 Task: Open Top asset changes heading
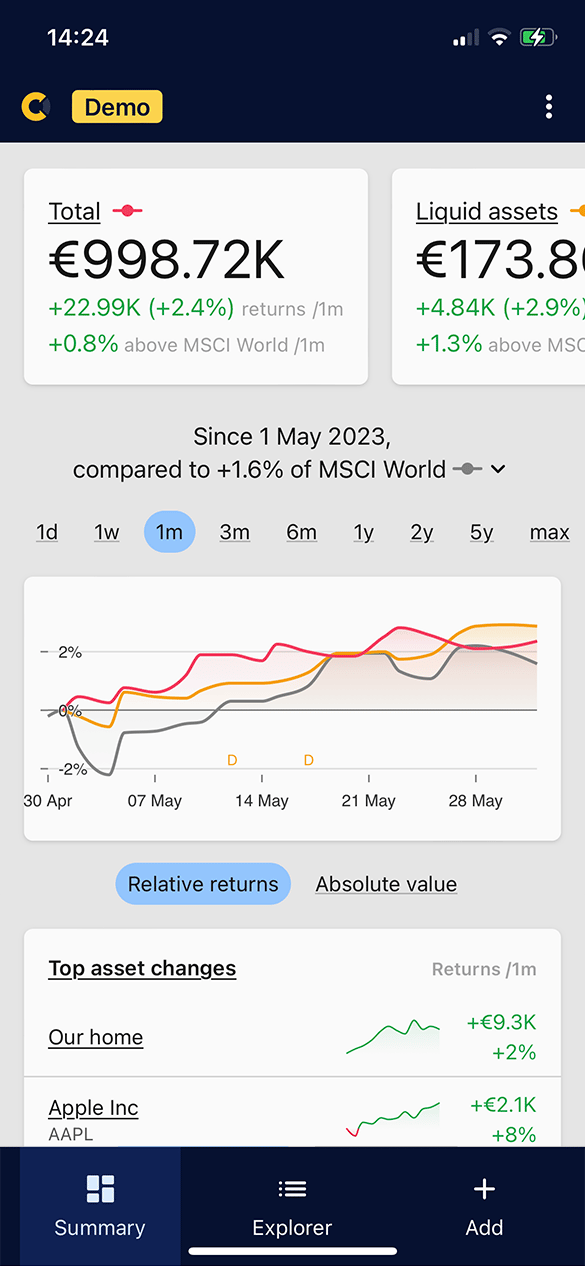click(142, 968)
